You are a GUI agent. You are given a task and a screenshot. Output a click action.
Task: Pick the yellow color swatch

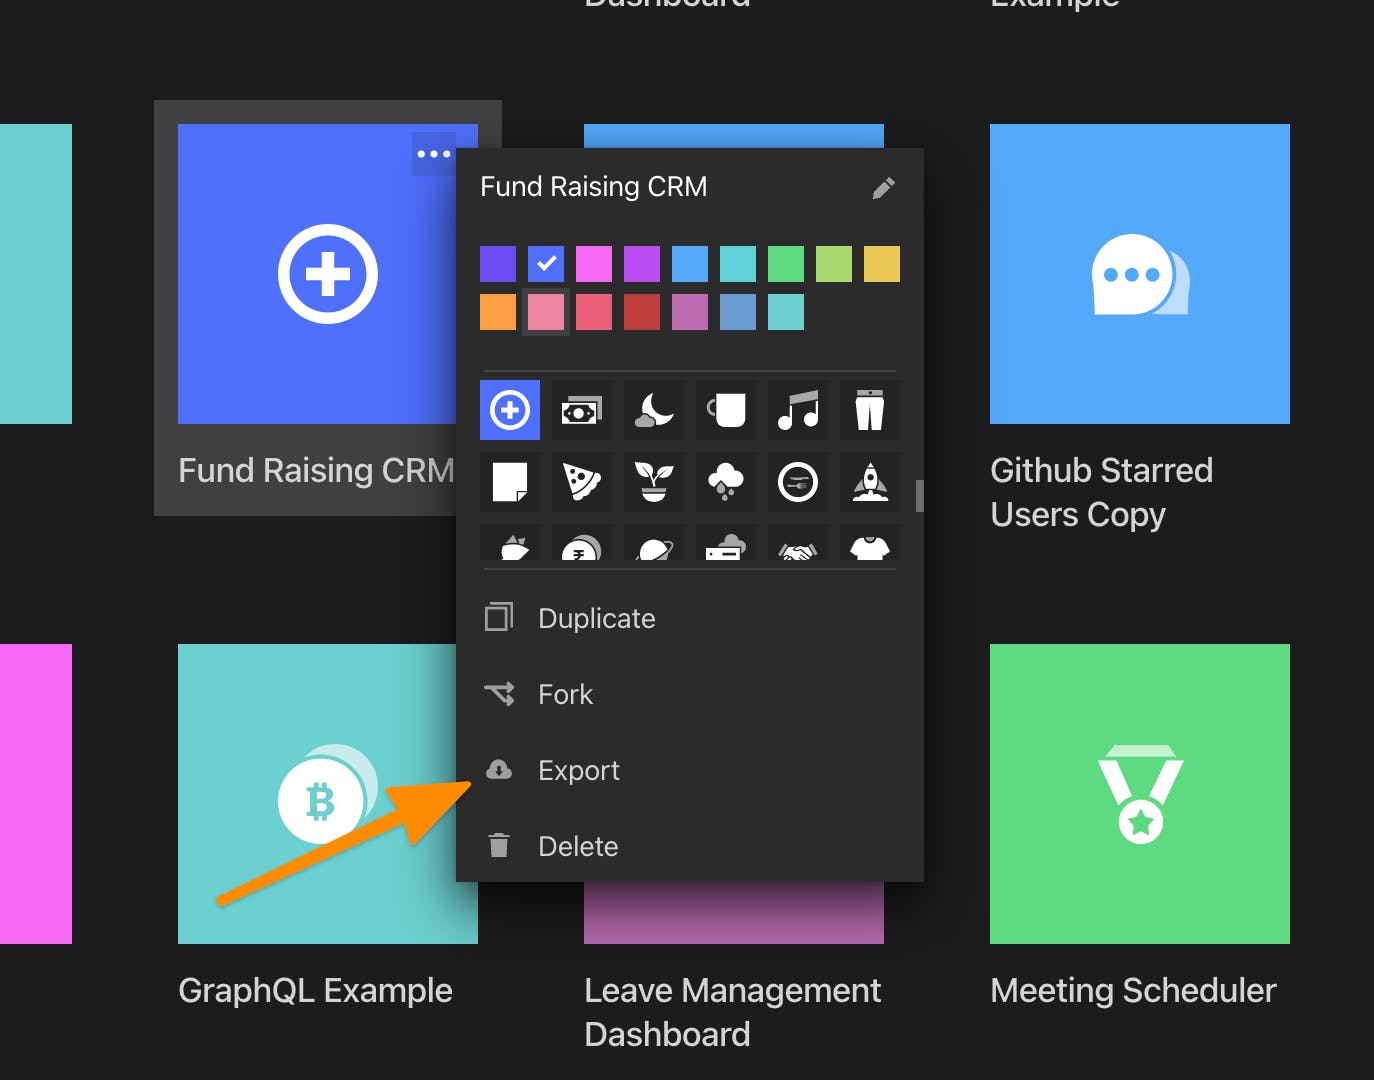coord(881,264)
